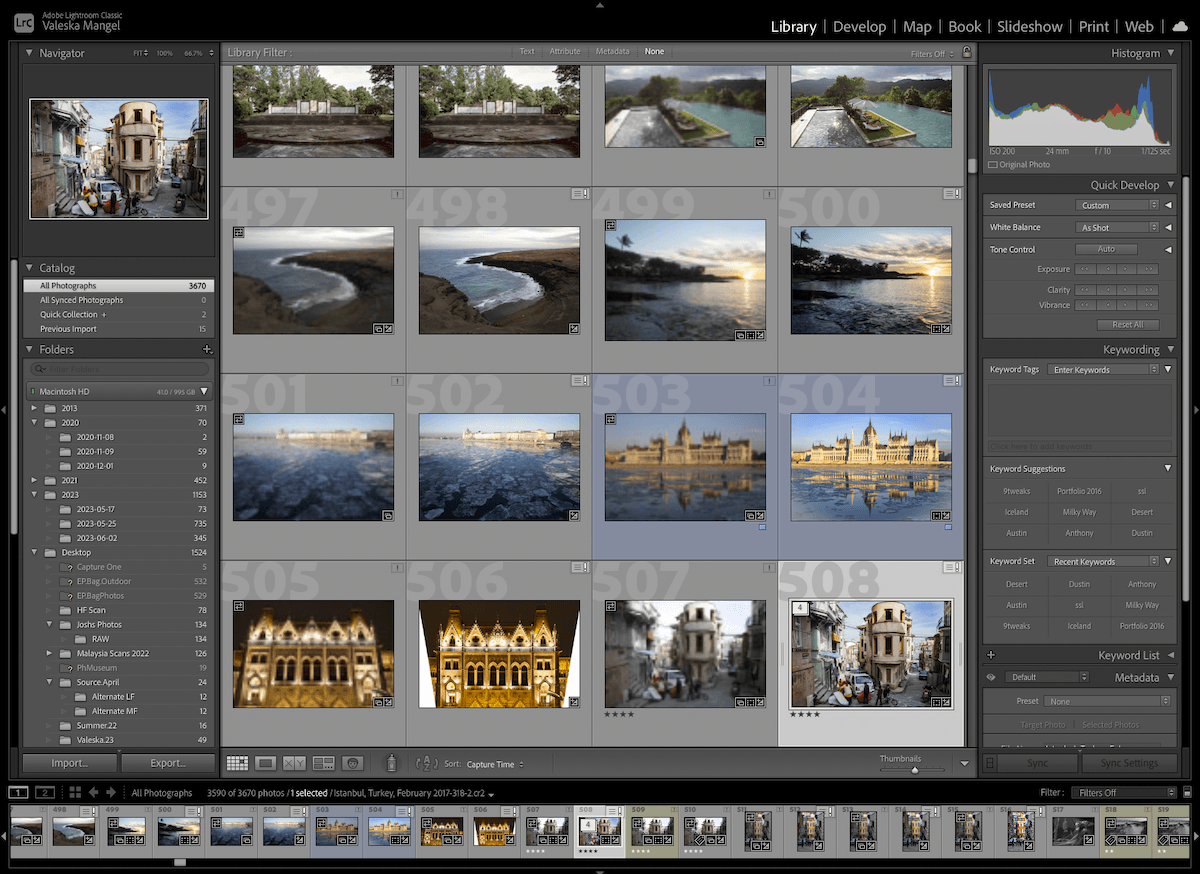The image size is (1200, 874).
Task: Select the Survey view icon
Action: 323,762
